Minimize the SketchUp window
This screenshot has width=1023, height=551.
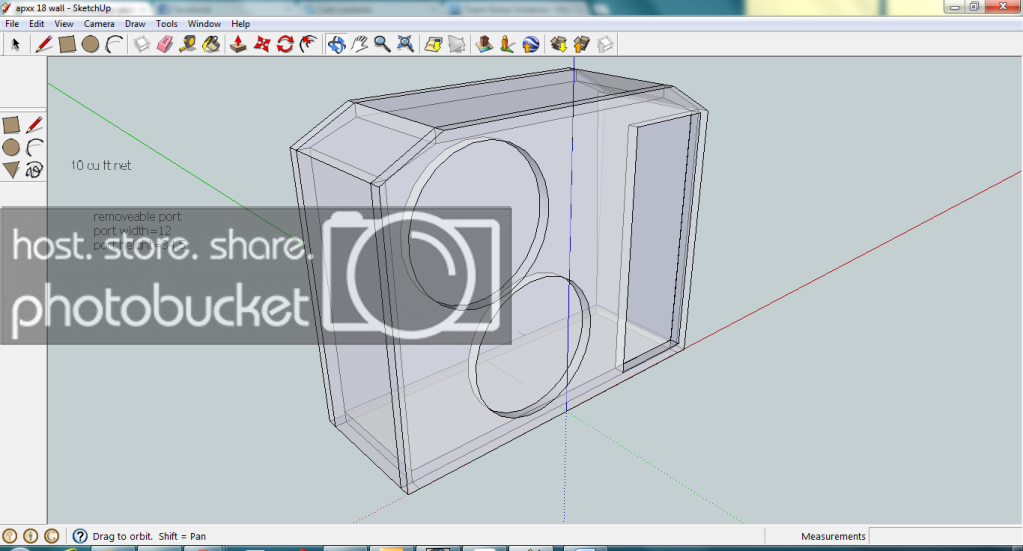click(954, 7)
